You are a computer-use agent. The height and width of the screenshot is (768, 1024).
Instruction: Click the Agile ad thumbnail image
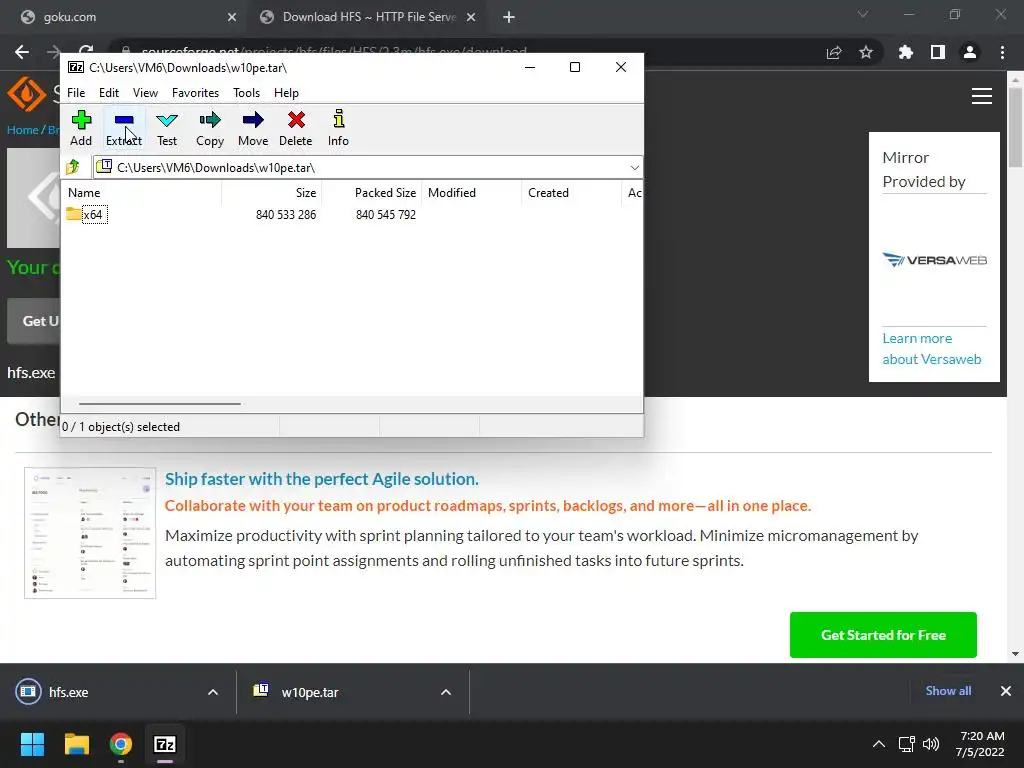click(x=90, y=533)
